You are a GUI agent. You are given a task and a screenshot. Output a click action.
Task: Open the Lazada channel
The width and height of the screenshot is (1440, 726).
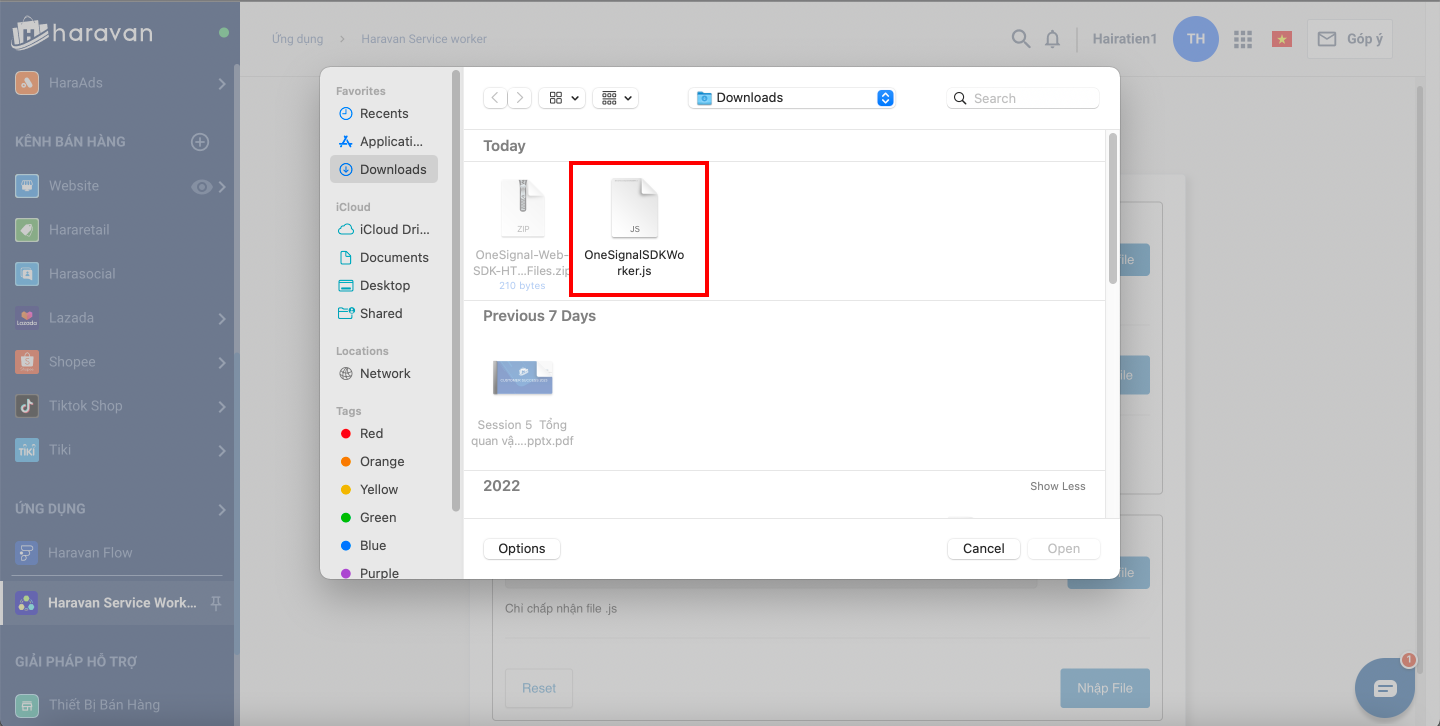pyautogui.click(x=71, y=318)
